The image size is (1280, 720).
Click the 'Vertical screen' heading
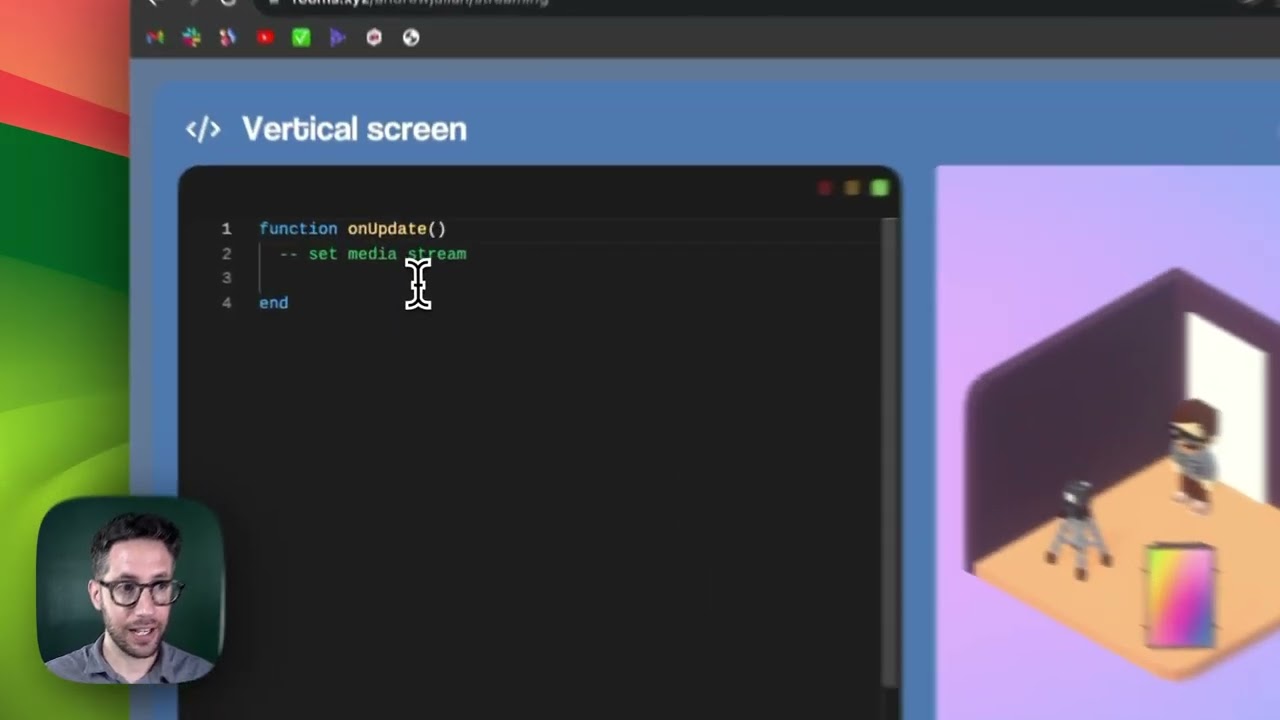click(354, 129)
